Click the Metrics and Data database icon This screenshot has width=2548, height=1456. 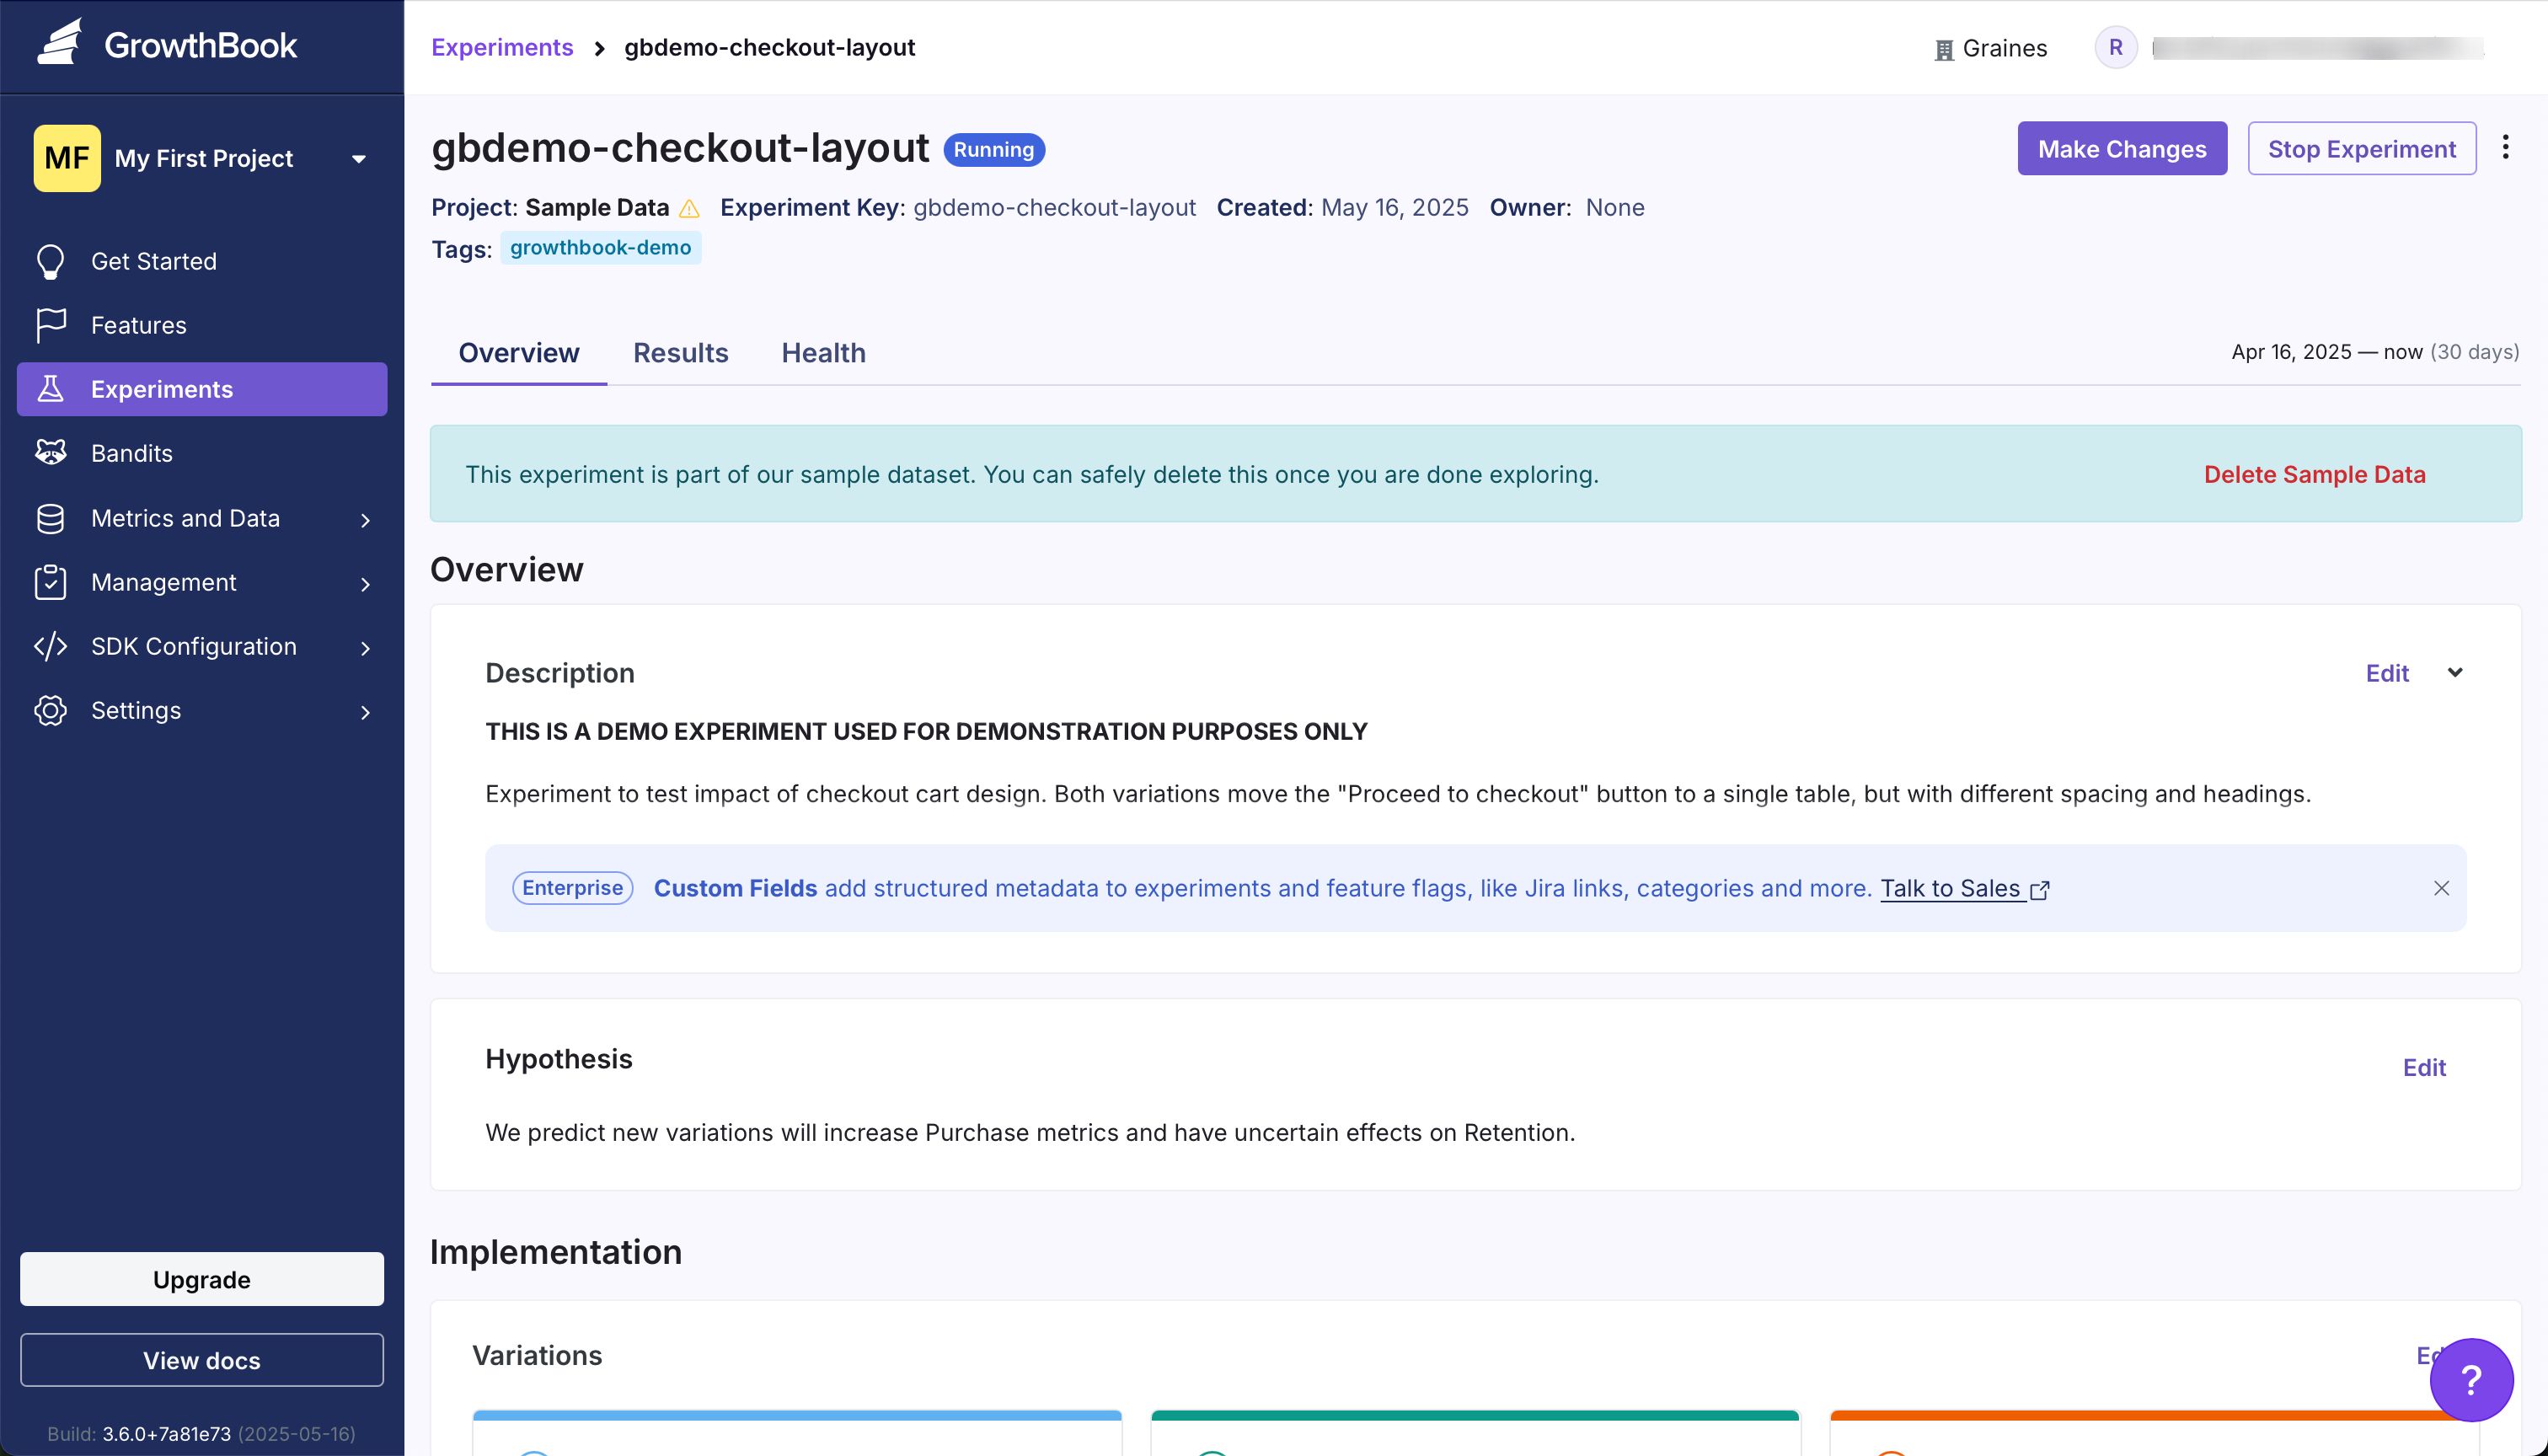(50, 518)
